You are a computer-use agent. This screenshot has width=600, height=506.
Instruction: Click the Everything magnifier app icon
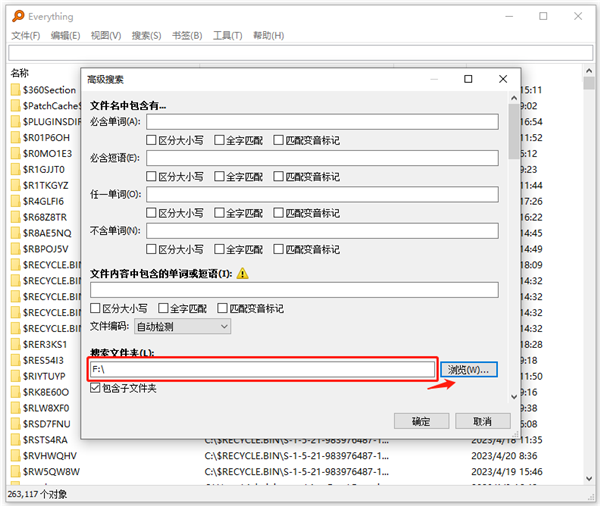pyautogui.click(x=18, y=16)
